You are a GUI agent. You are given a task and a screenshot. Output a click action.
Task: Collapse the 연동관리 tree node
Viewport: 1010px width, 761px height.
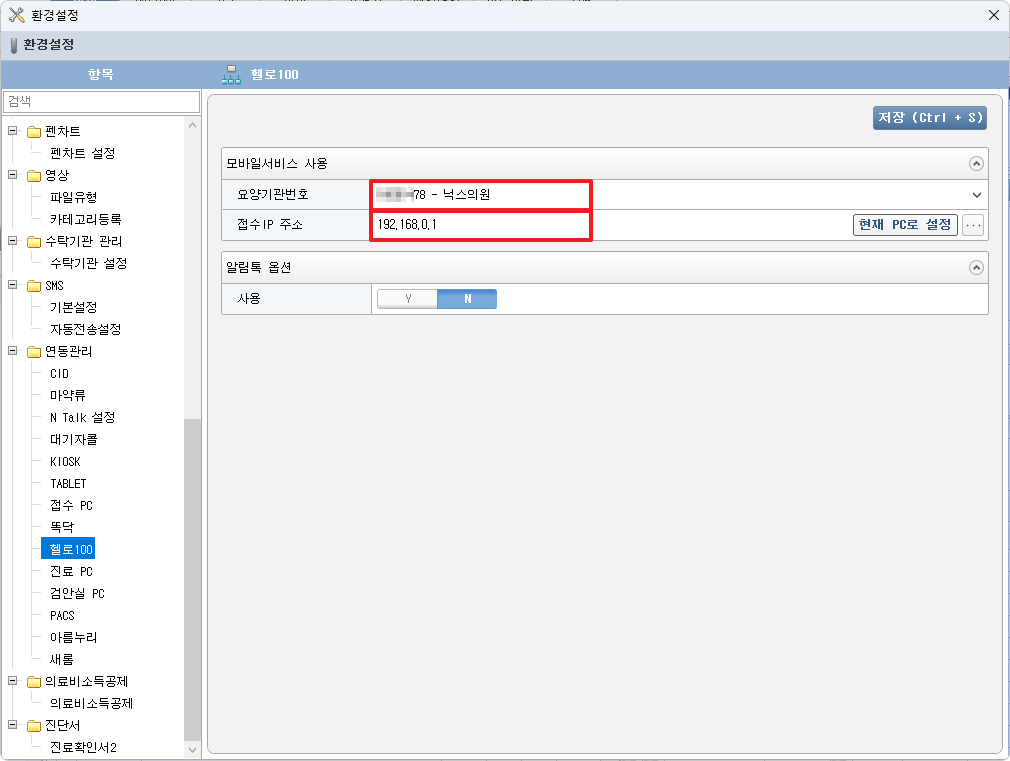[13, 352]
